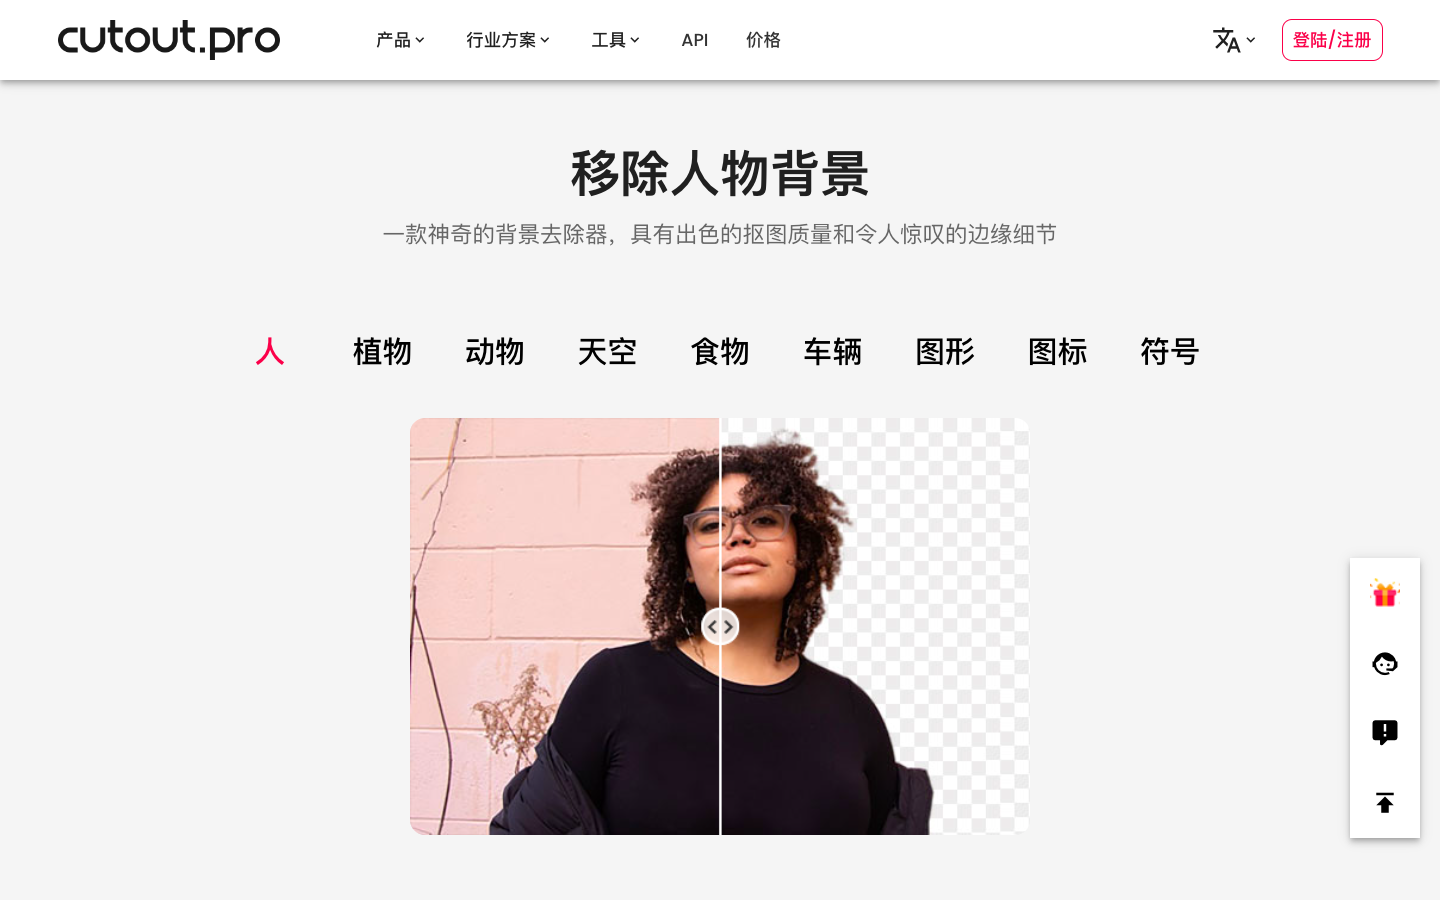Screen dimensions: 1440x900
Task: Switch to the 图标 tab
Action: tap(1057, 351)
